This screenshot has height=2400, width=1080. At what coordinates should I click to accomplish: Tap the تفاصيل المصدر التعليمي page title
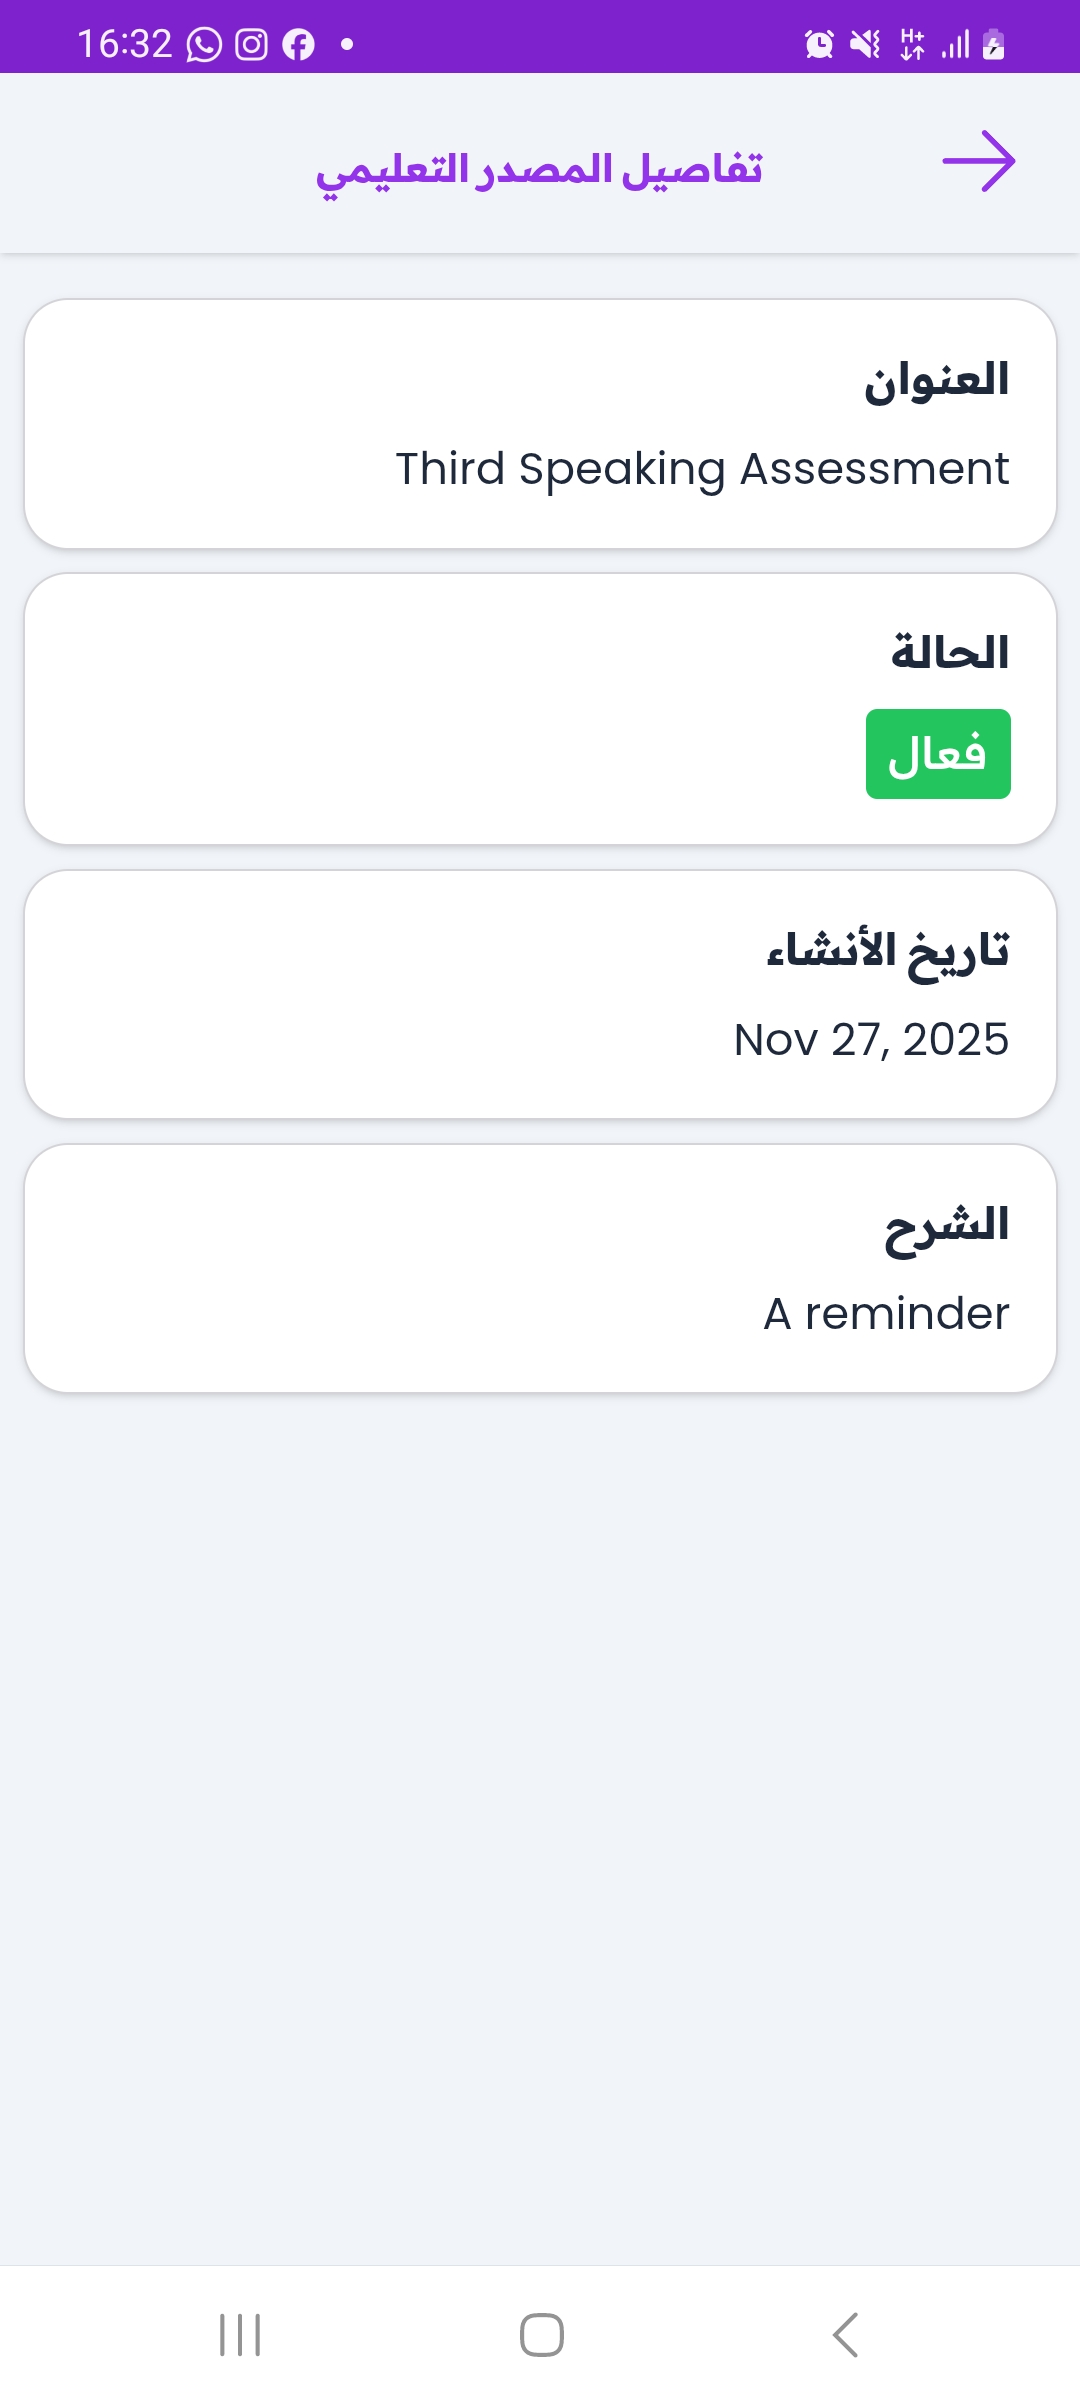tap(540, 170)
